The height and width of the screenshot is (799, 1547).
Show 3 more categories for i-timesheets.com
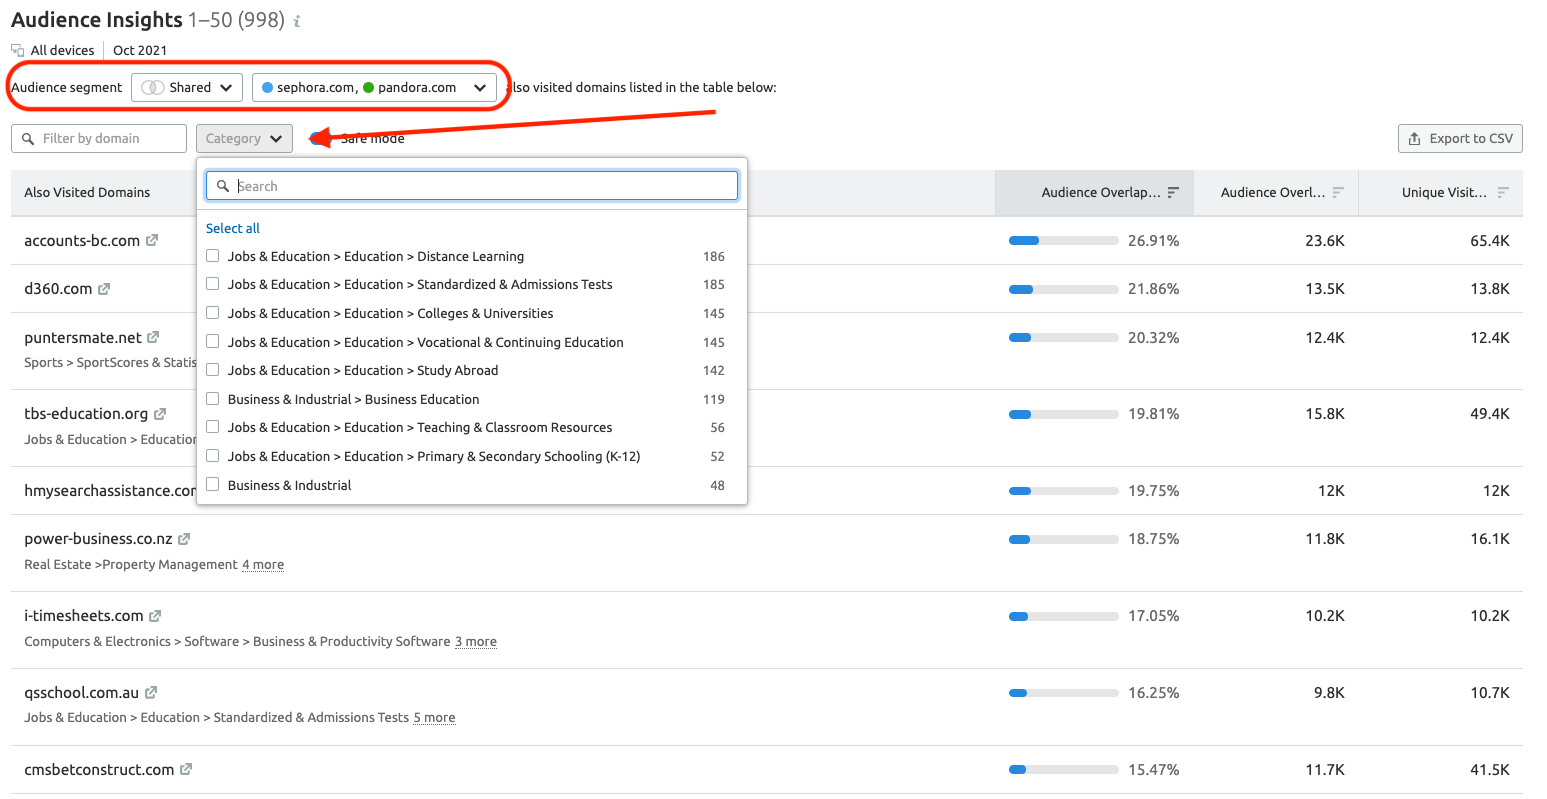point(476,642)
